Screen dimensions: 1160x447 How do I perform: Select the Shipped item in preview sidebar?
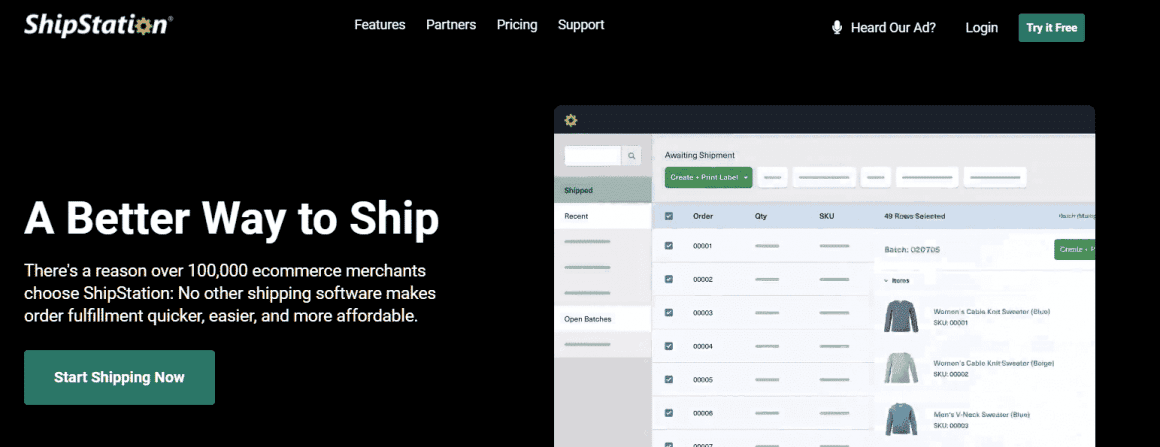[602, 190]
